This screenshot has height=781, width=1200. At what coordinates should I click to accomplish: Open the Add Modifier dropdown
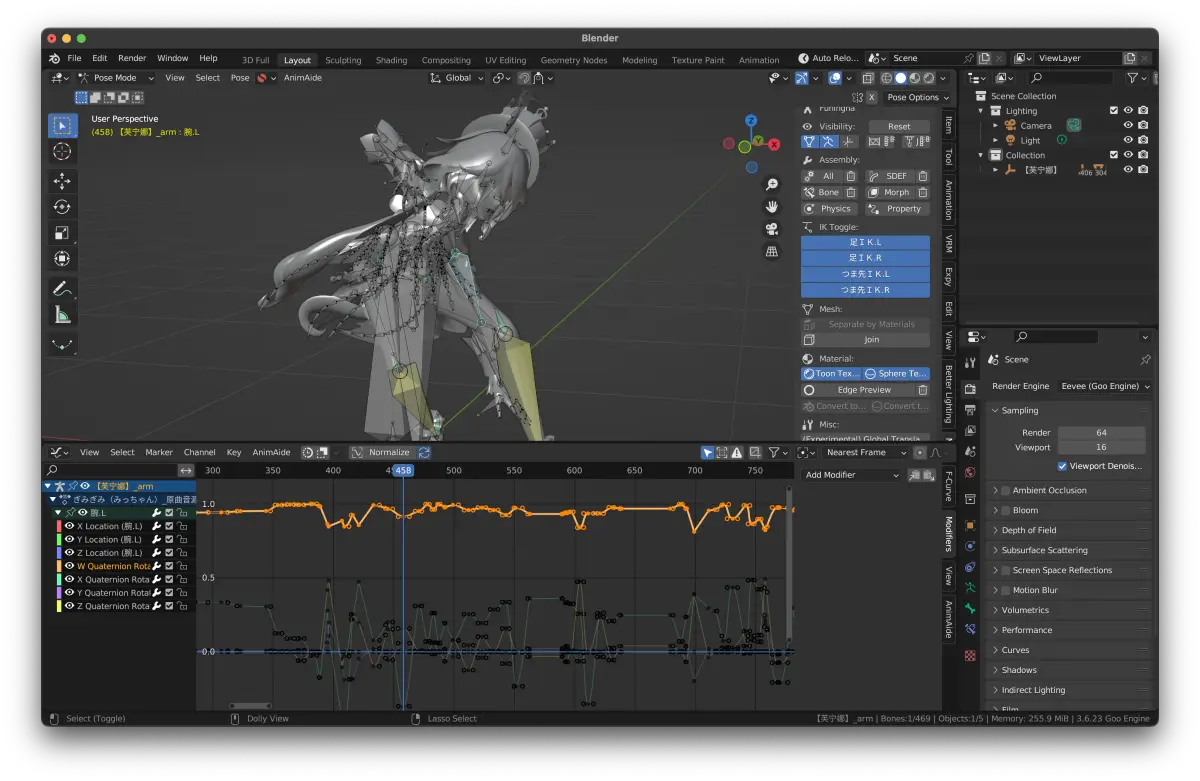click(852, 475)
